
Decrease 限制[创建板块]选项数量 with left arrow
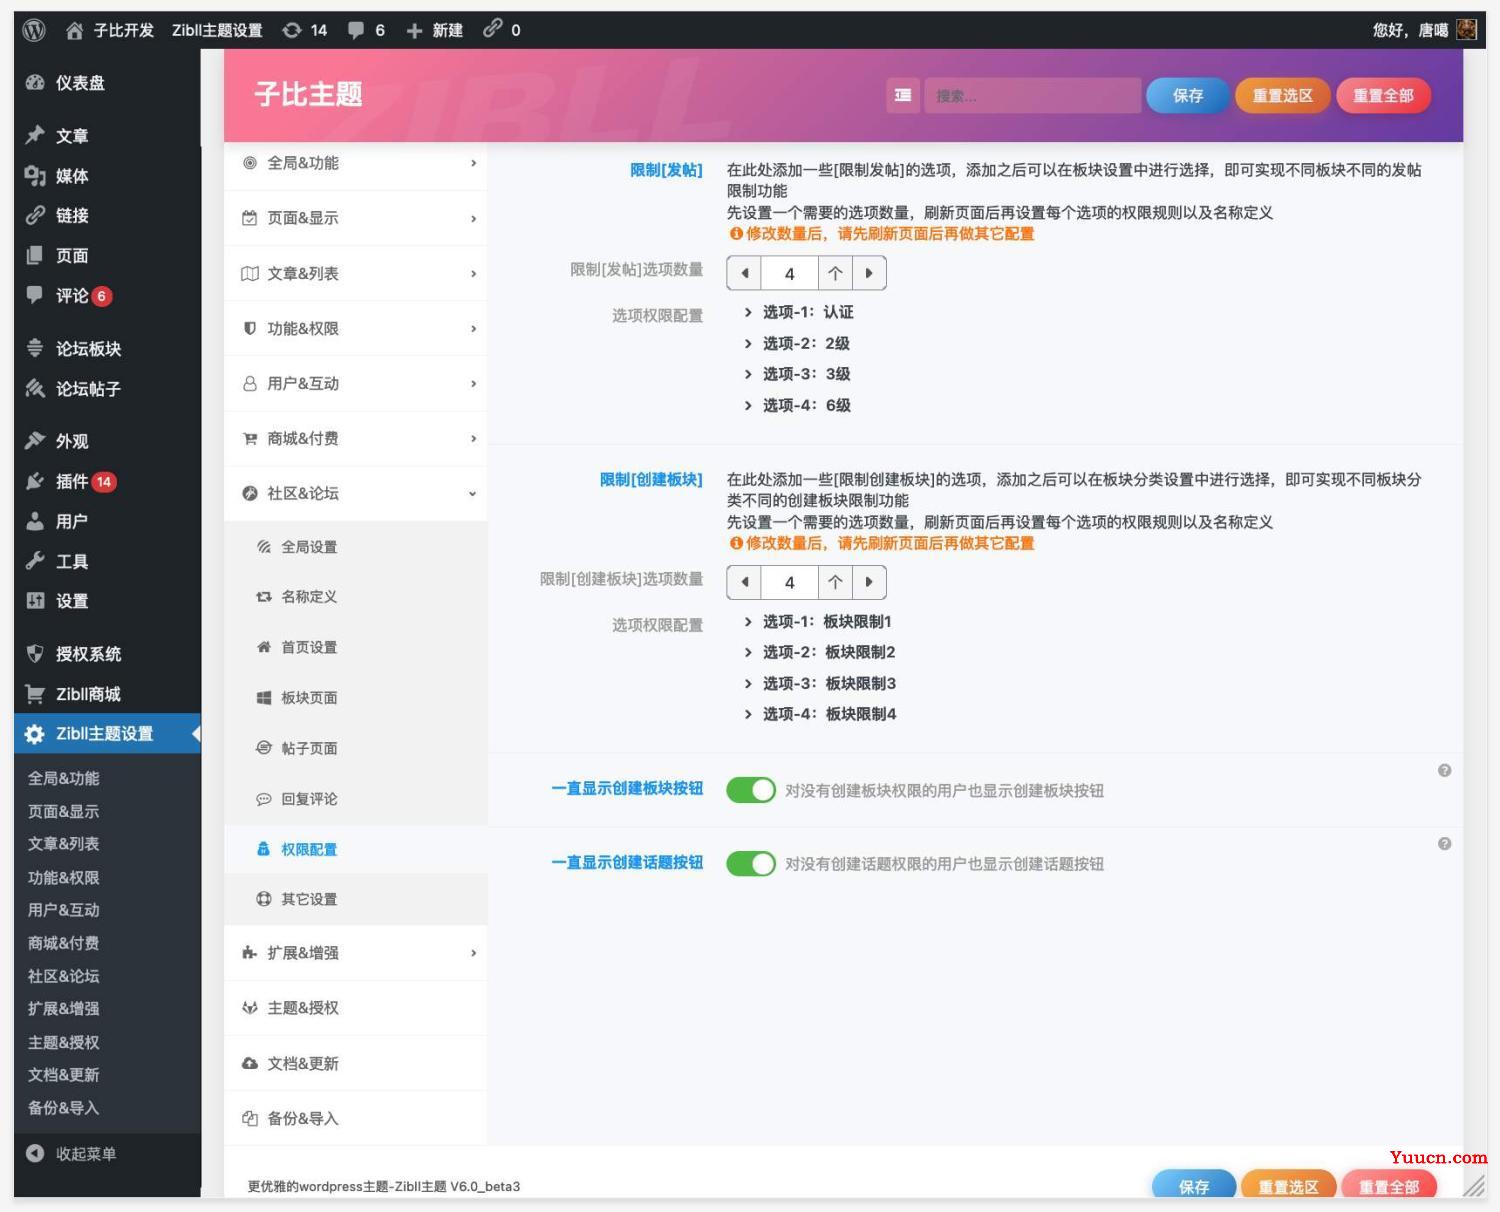(744, 582)
